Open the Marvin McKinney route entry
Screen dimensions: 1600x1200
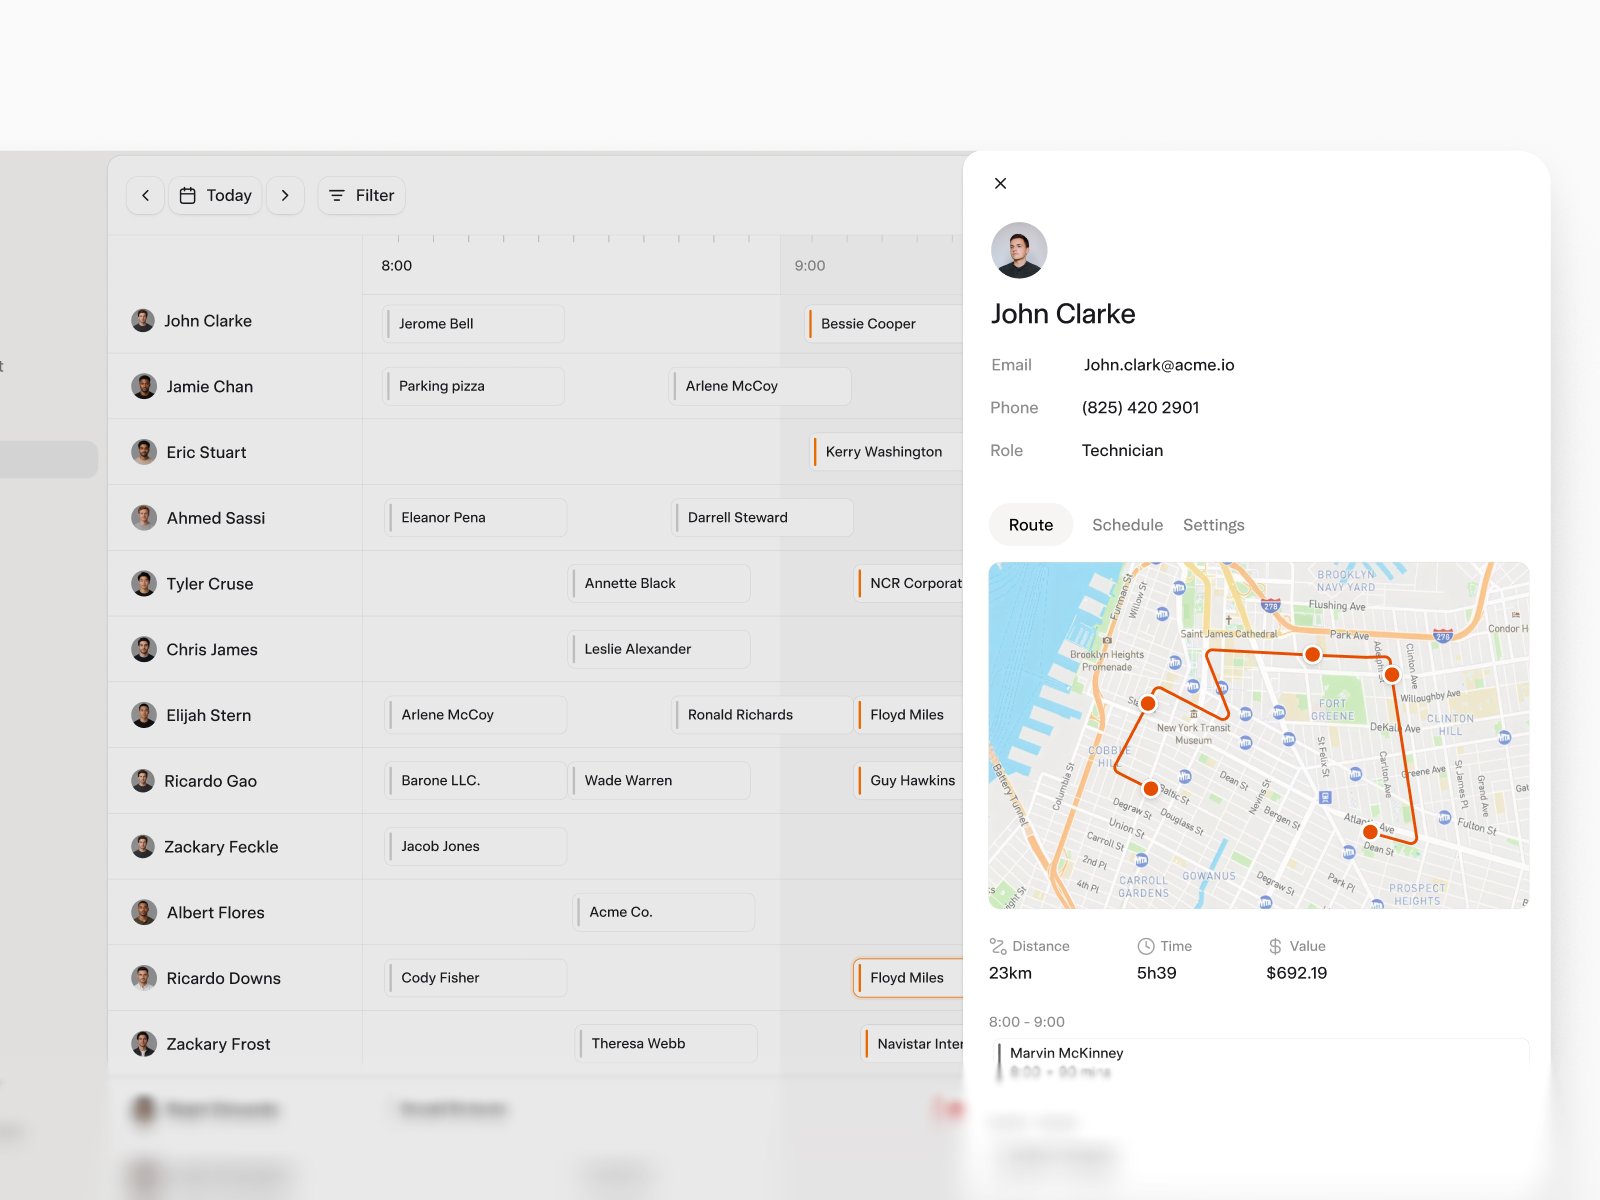(1260, 1062)
